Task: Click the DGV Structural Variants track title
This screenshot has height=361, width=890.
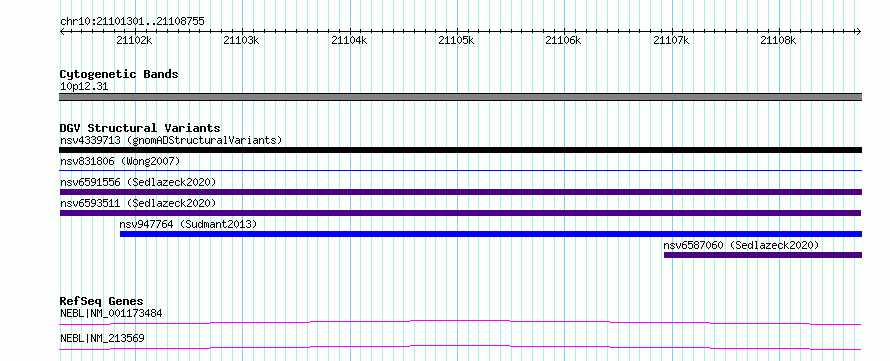Action: pyautogui.click(x=140, y=128)
